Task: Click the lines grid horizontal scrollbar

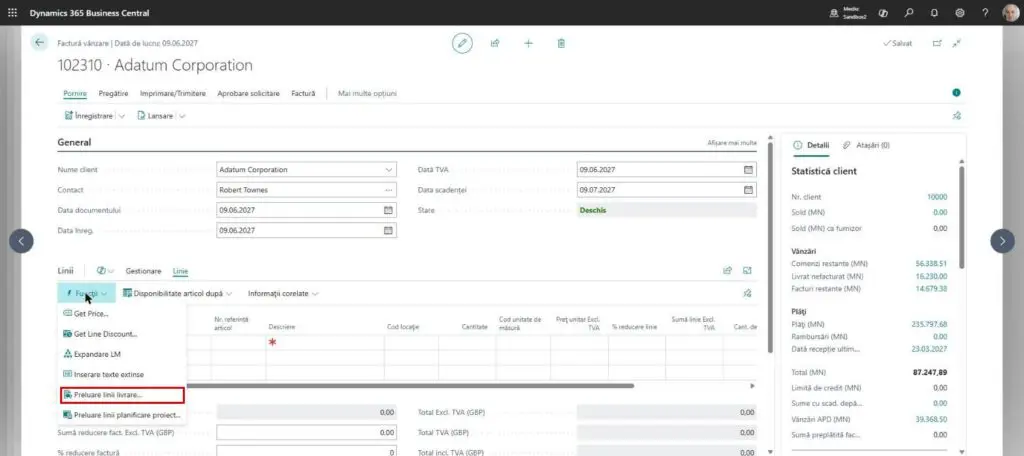Action: click(x=410, y=386)
